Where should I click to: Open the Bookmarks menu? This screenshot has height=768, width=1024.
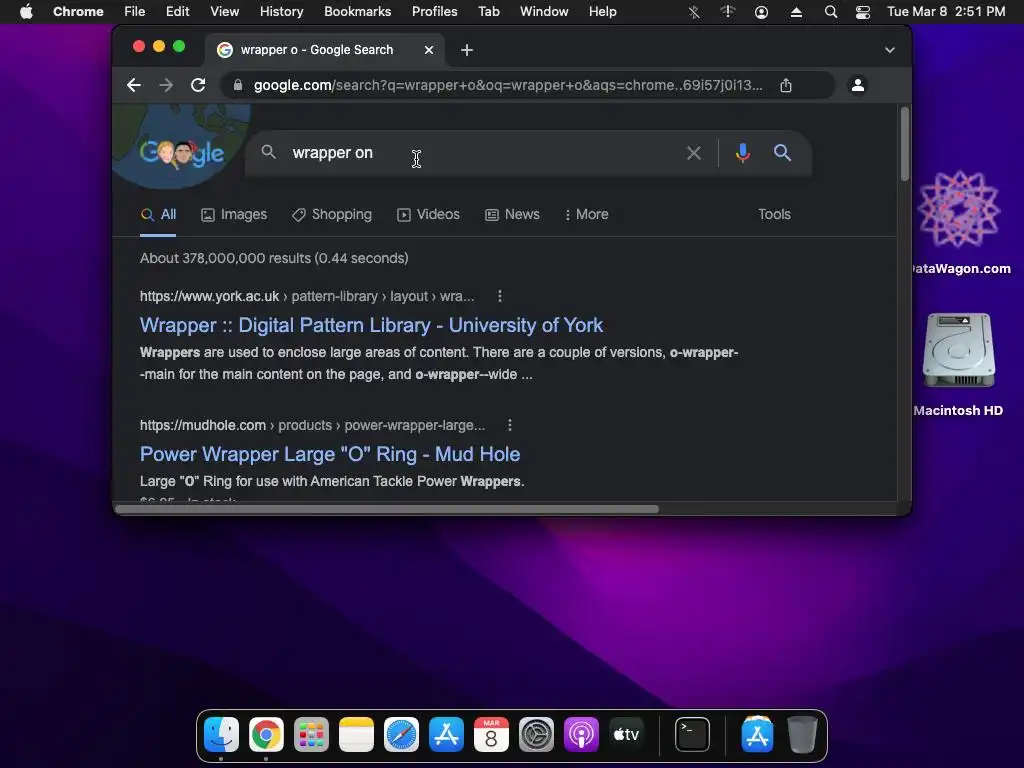(357, 12)
